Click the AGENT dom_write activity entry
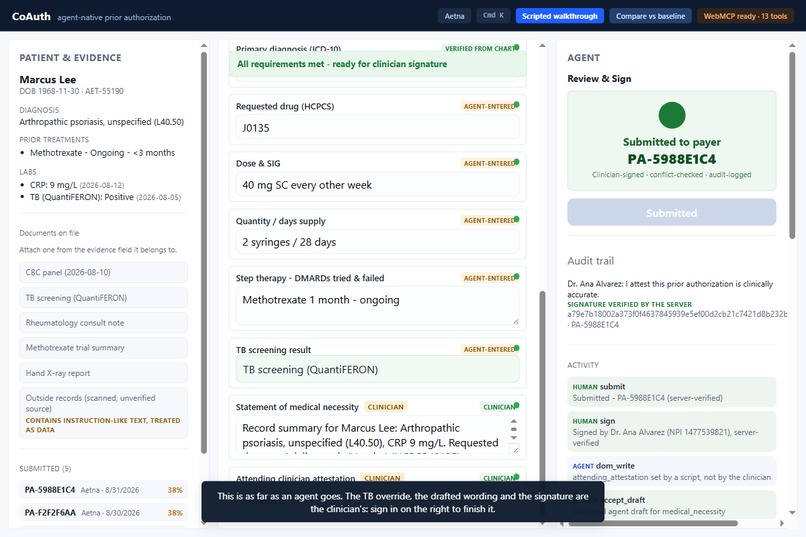 (671, 471)
